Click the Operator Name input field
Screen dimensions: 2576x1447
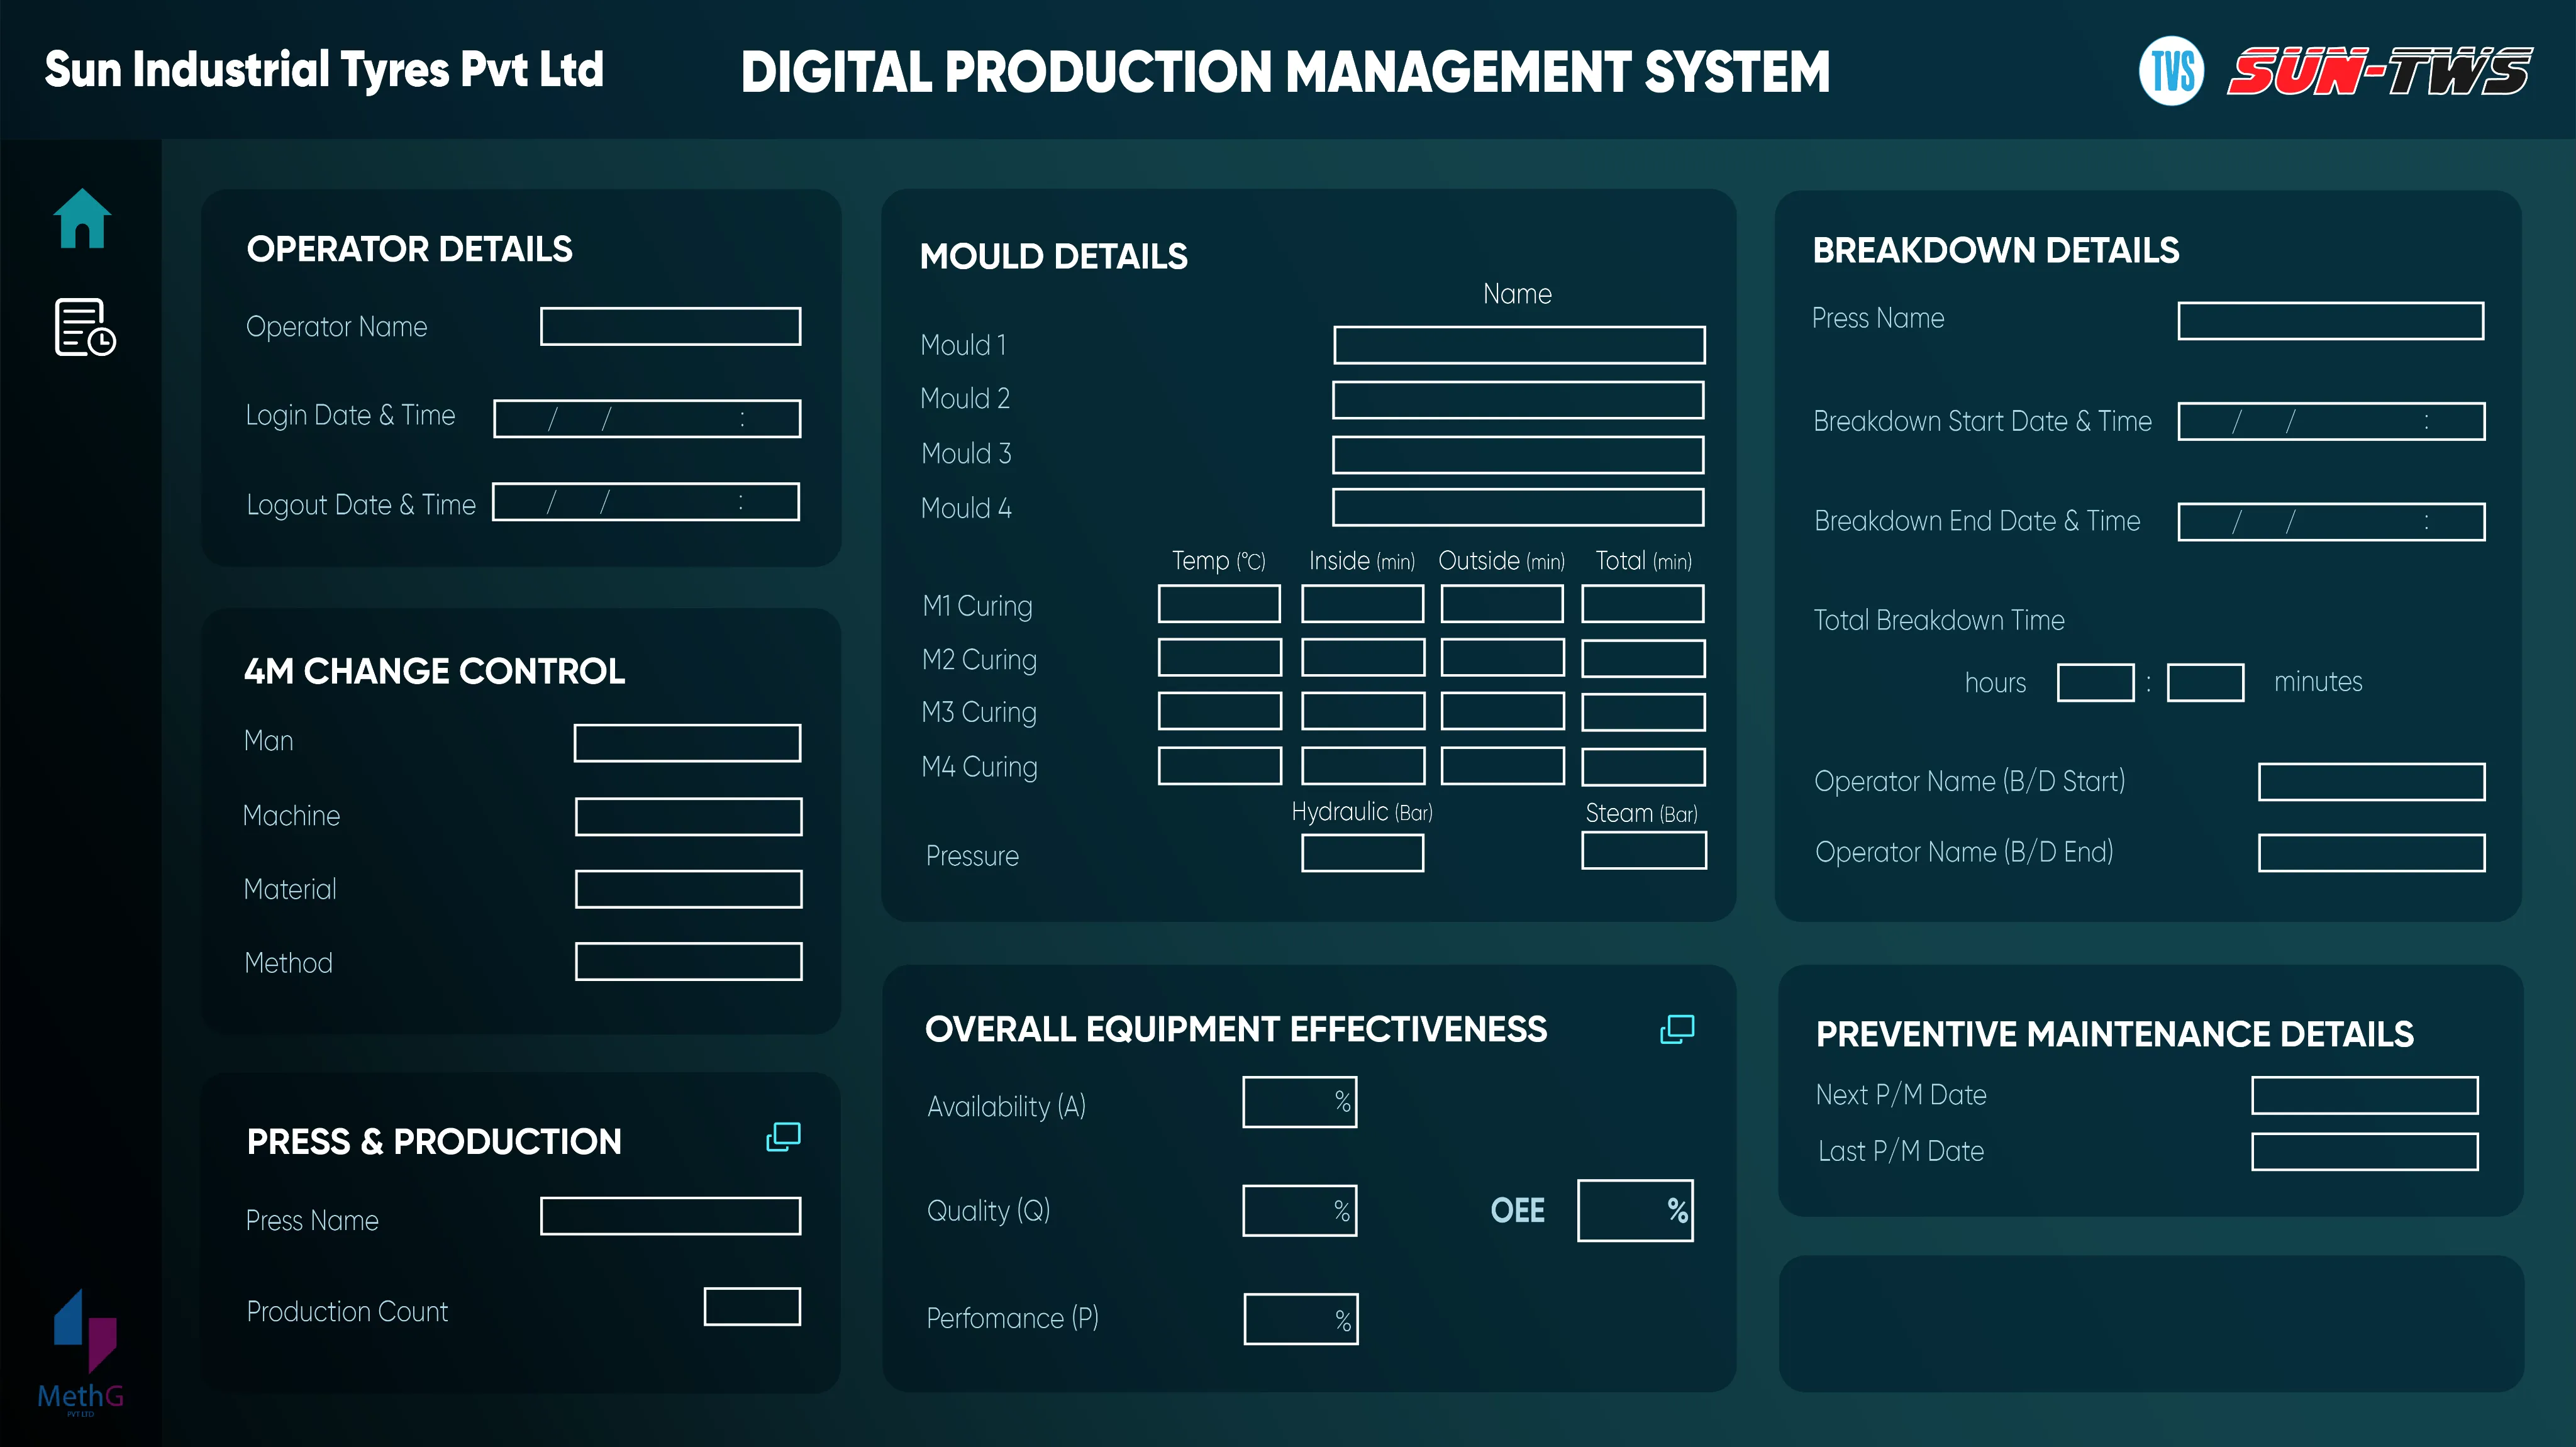point(670,327)
